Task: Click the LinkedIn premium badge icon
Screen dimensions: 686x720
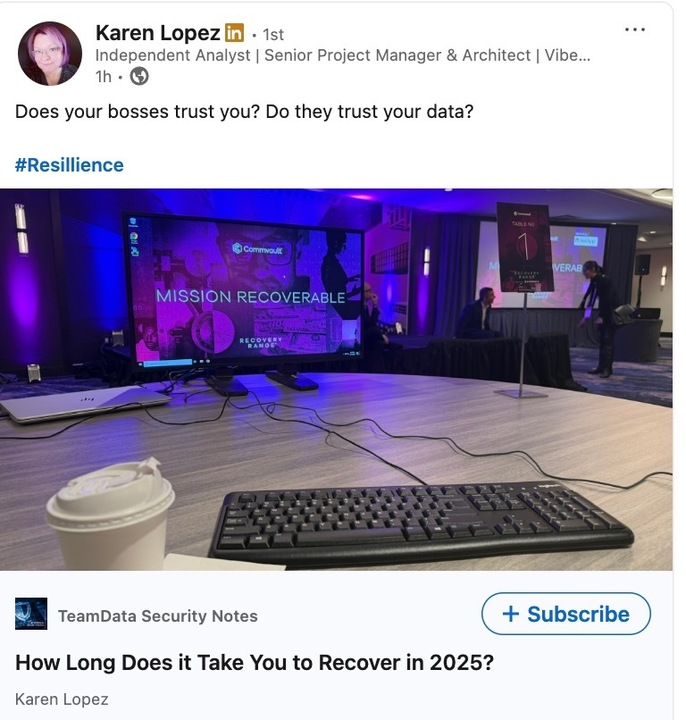Action: coord(234,33)
